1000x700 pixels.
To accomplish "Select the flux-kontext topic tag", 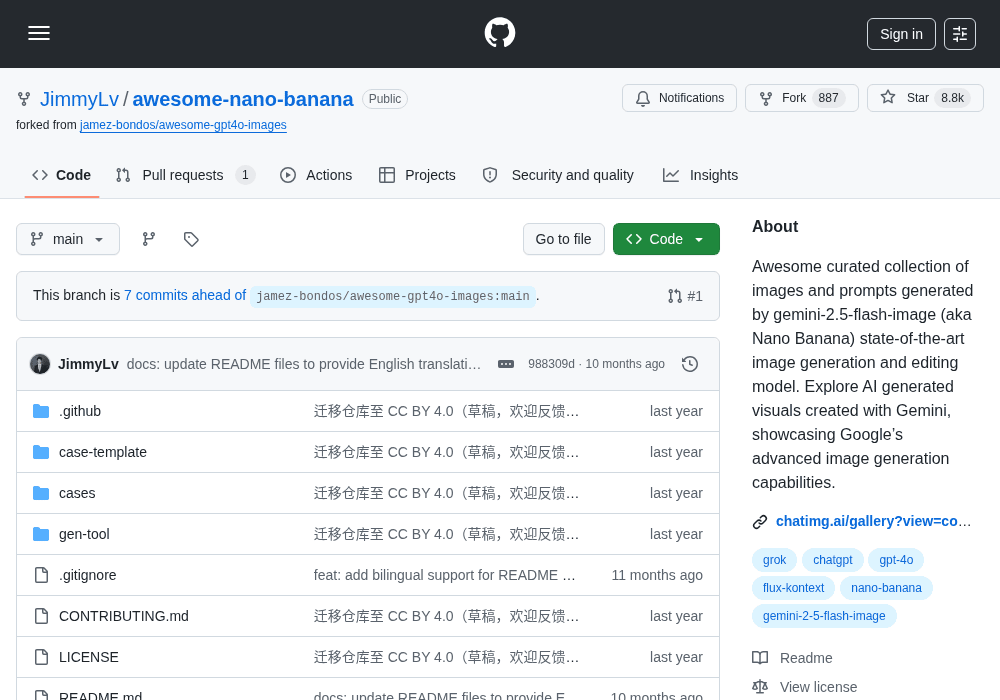I will click(793, 588).
